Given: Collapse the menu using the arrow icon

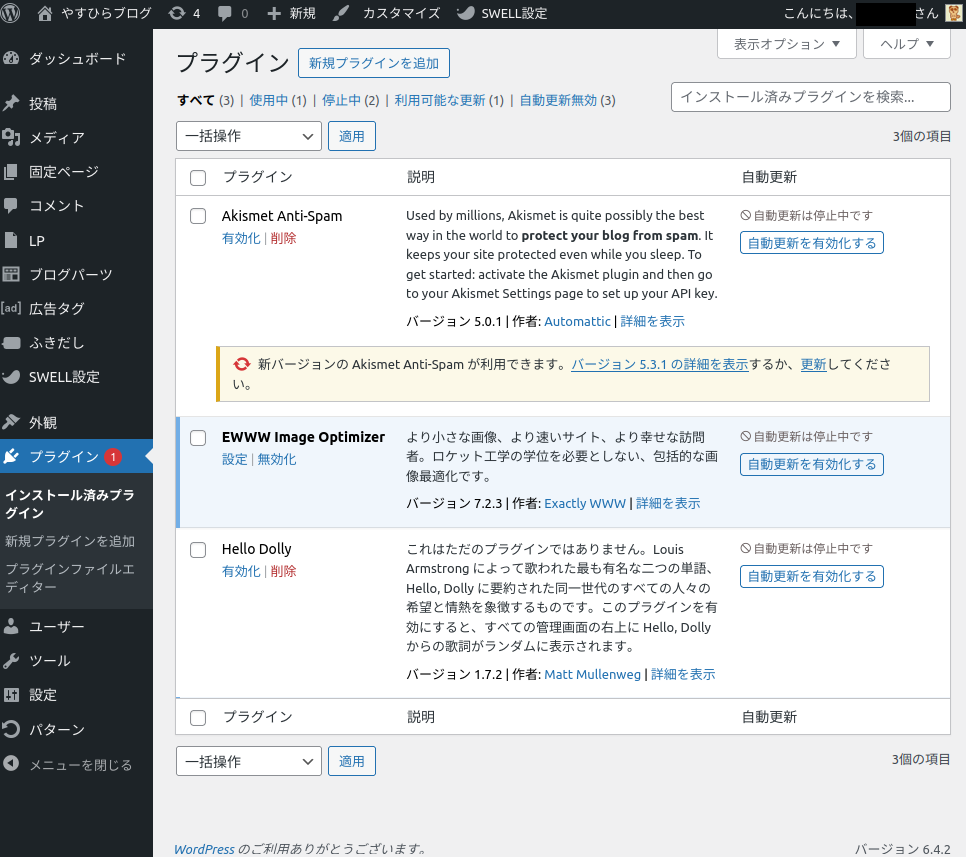Looking at the screenshot, I should click(12, 764).
